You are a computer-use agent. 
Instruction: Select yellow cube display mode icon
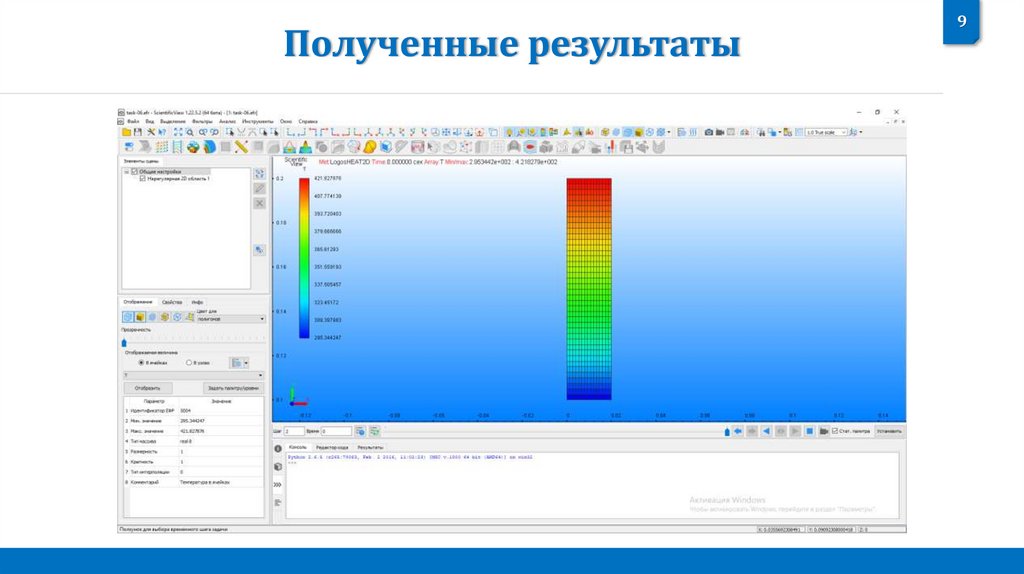click(140, 317)
